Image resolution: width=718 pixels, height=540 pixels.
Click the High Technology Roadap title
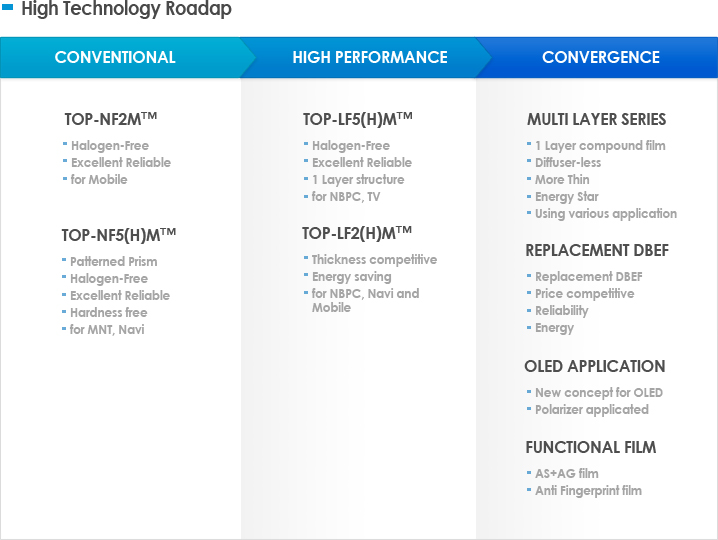tap(126, 9)
